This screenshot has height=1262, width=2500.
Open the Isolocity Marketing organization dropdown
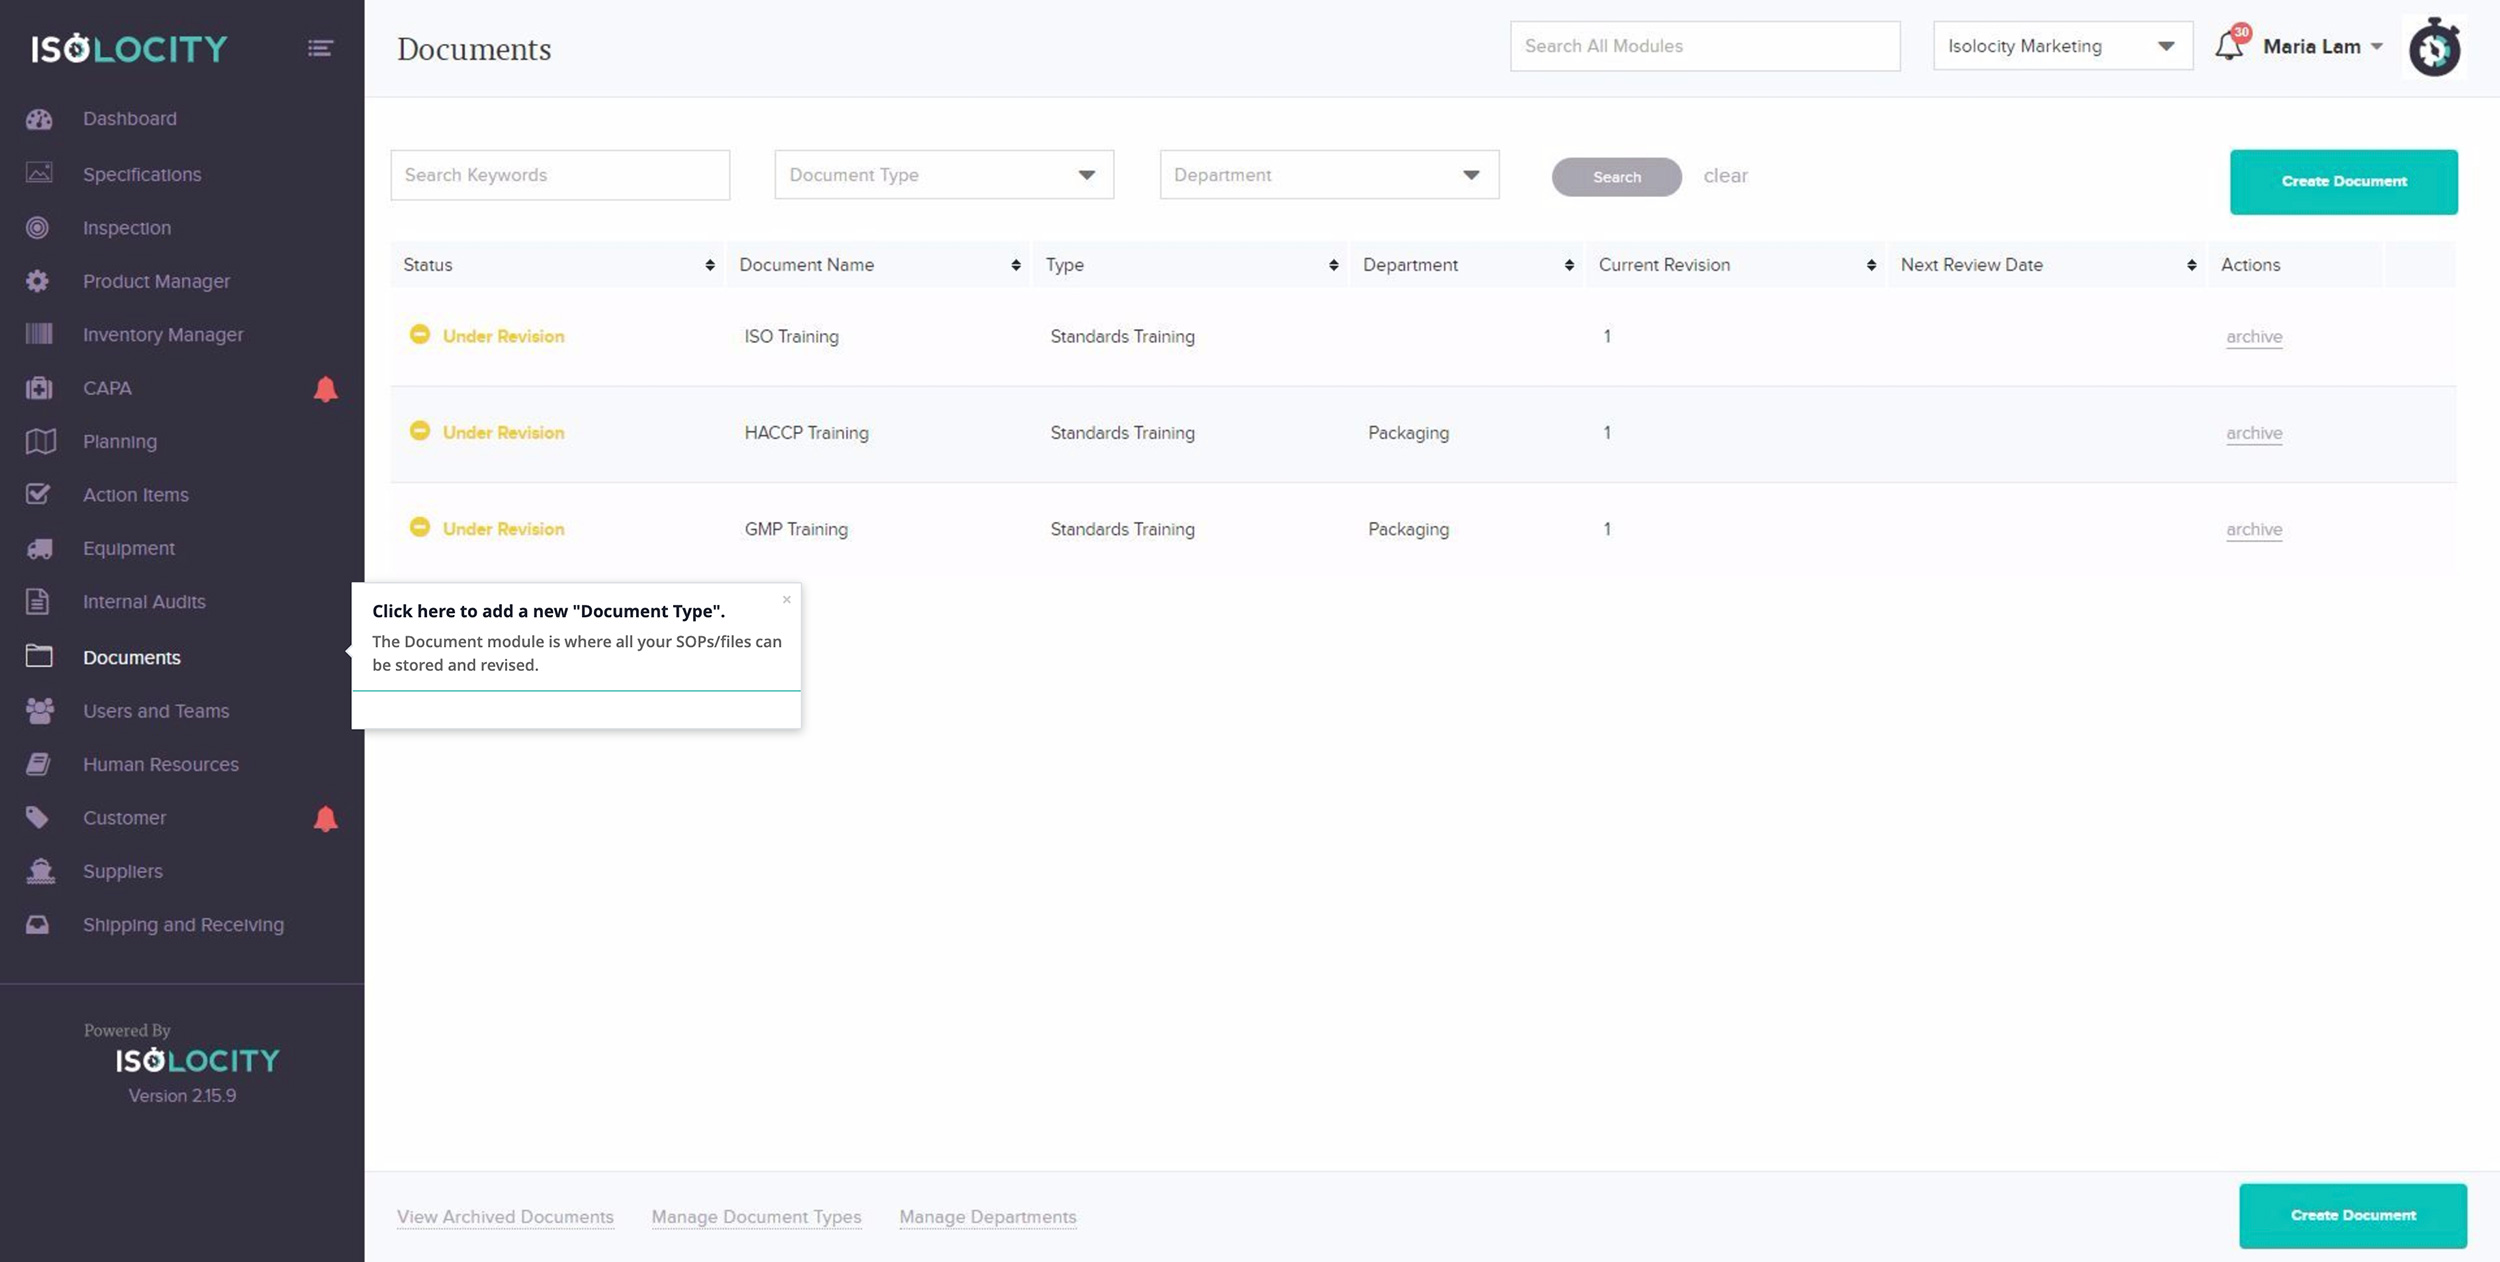click(x=2062, y=46)
